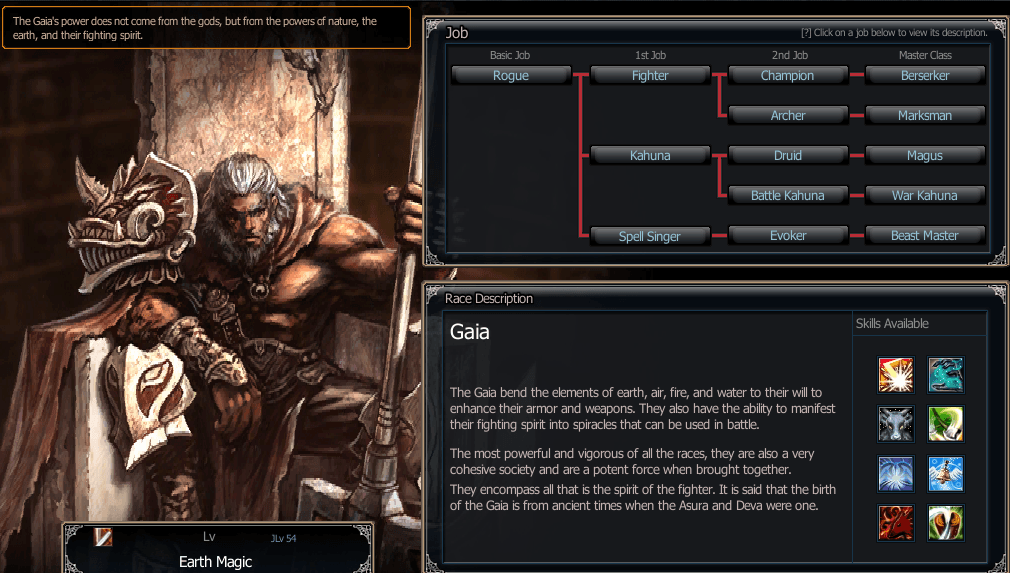This screenshot has width=1010, height=573.
Task: View the Druid job description
Action: pyautogui.click(x=788, y=155)
